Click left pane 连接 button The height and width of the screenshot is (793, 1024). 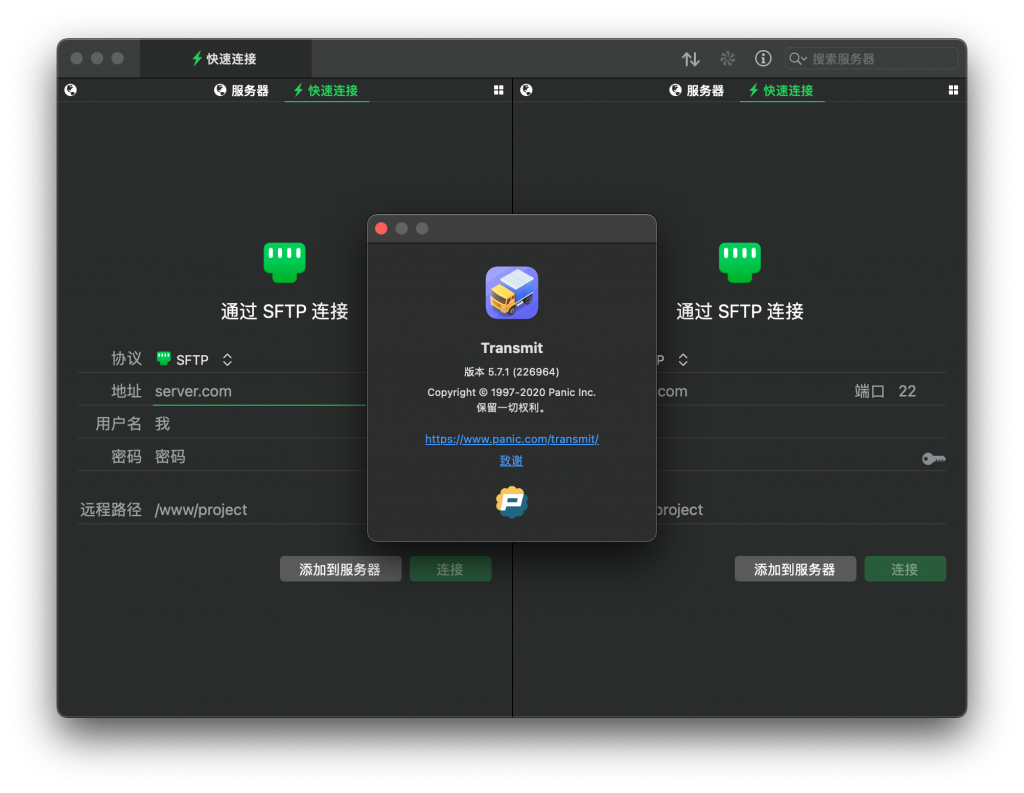(x=450, y=569)
